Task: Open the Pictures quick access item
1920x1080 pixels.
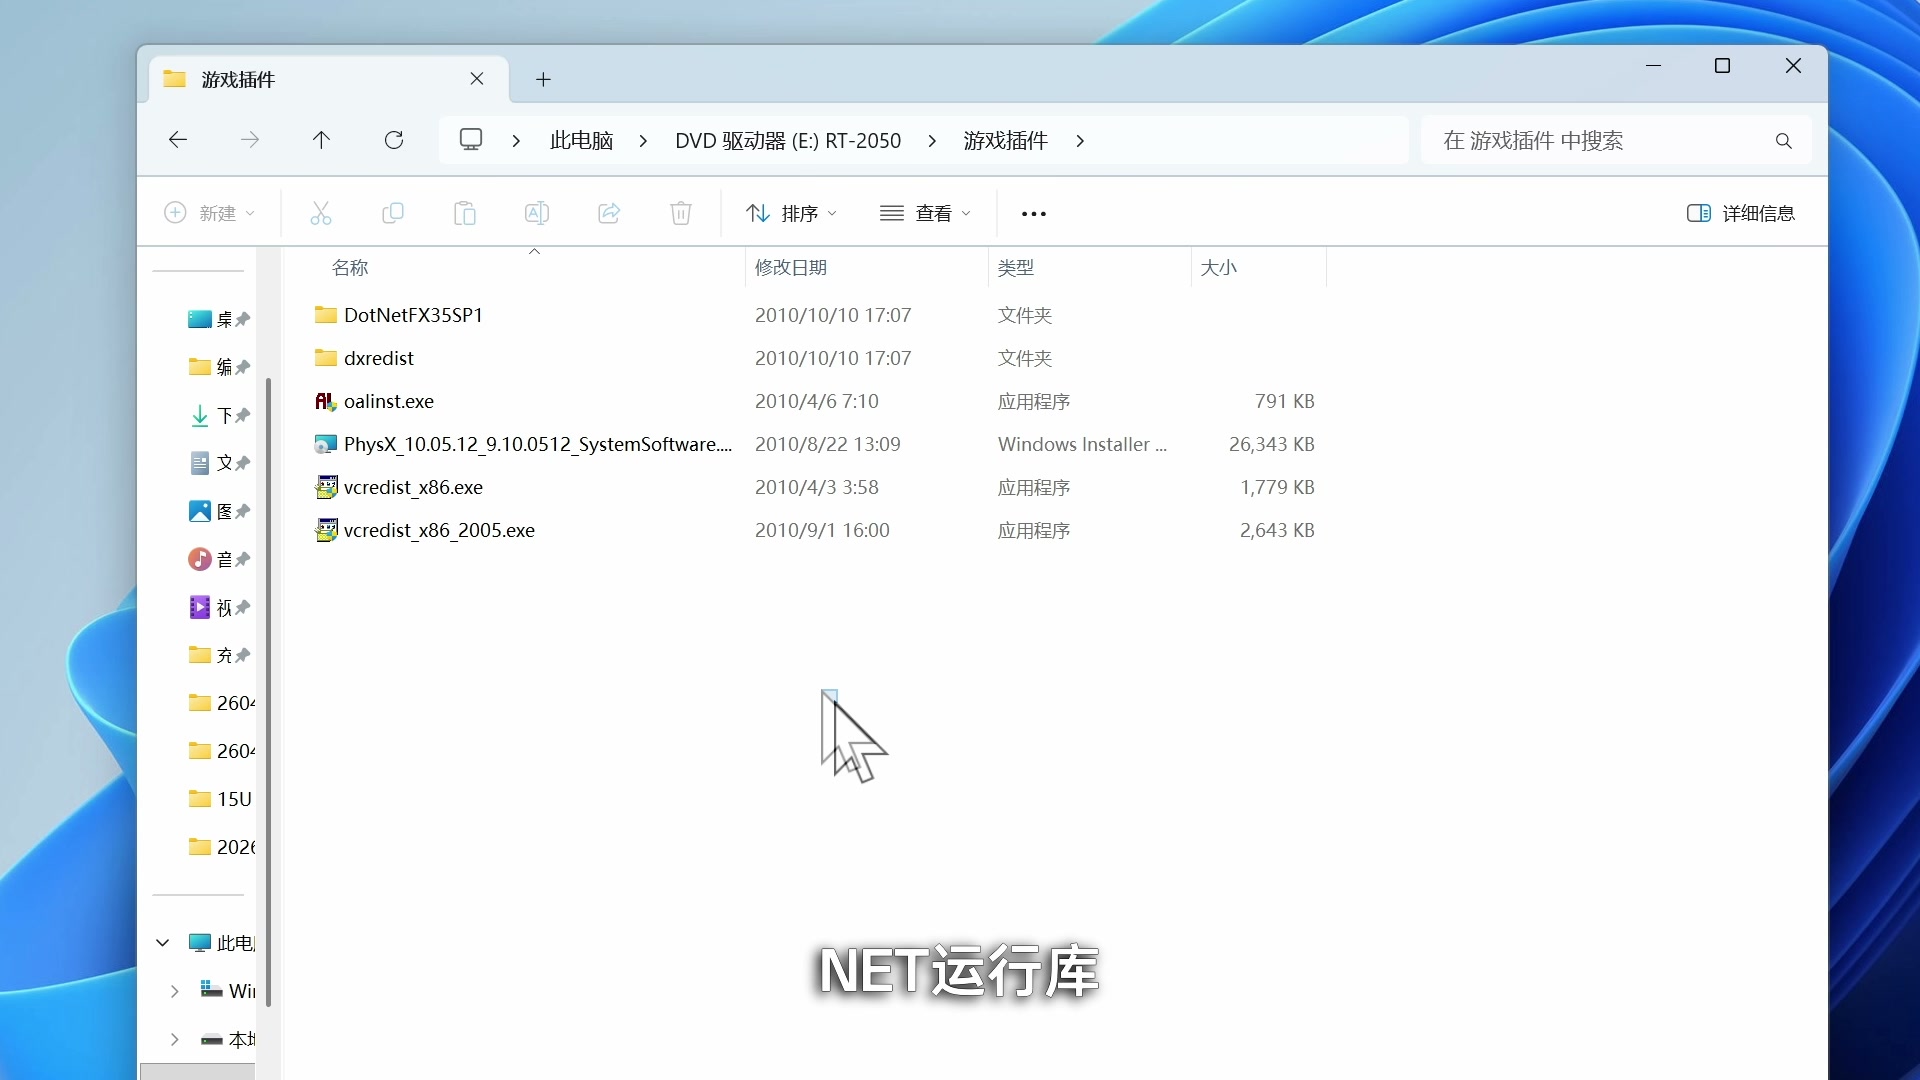Action: (218, 511)
